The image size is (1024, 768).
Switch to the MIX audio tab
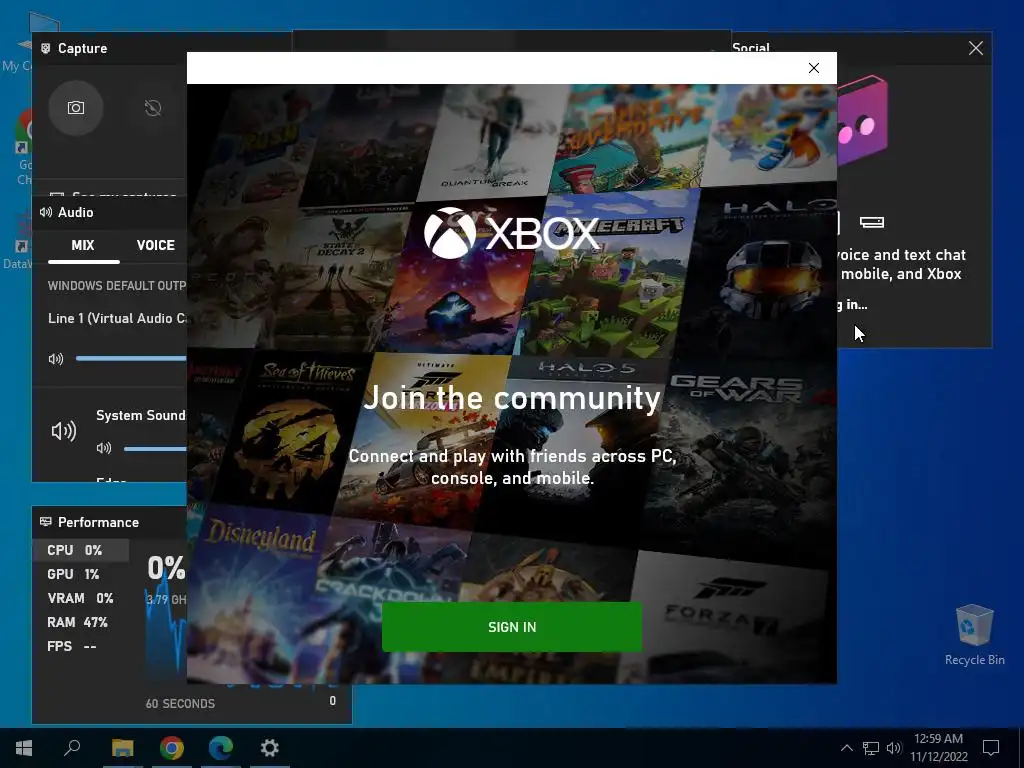pyautogui.click(x=83, y=246)
